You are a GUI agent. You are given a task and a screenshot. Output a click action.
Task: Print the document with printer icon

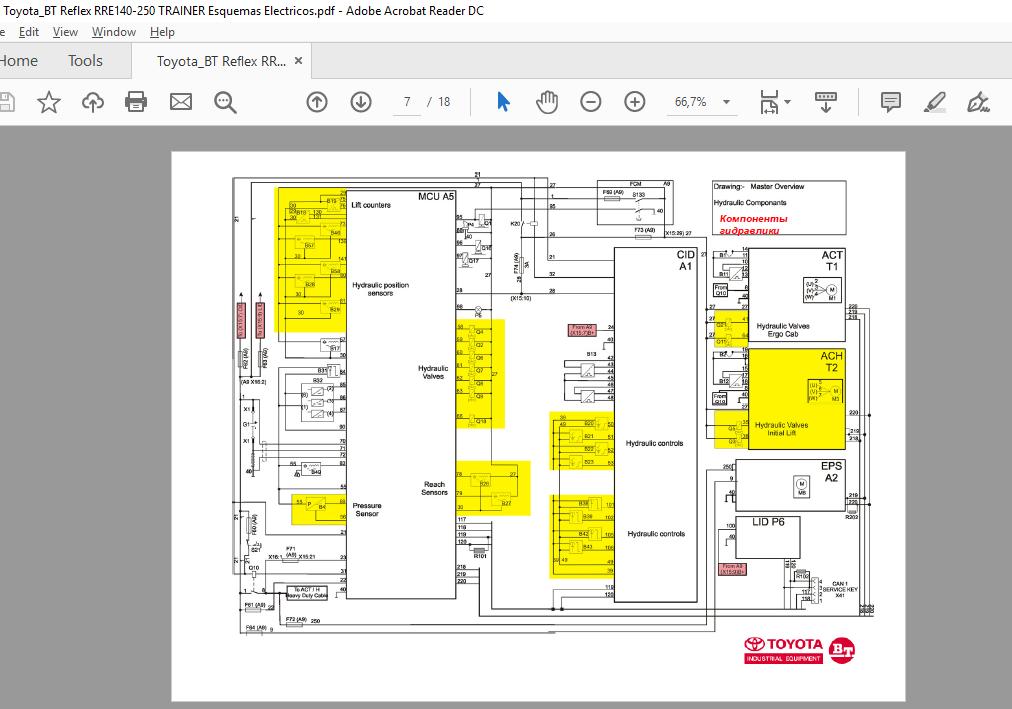pyautogui.click(x=136, y=102)
